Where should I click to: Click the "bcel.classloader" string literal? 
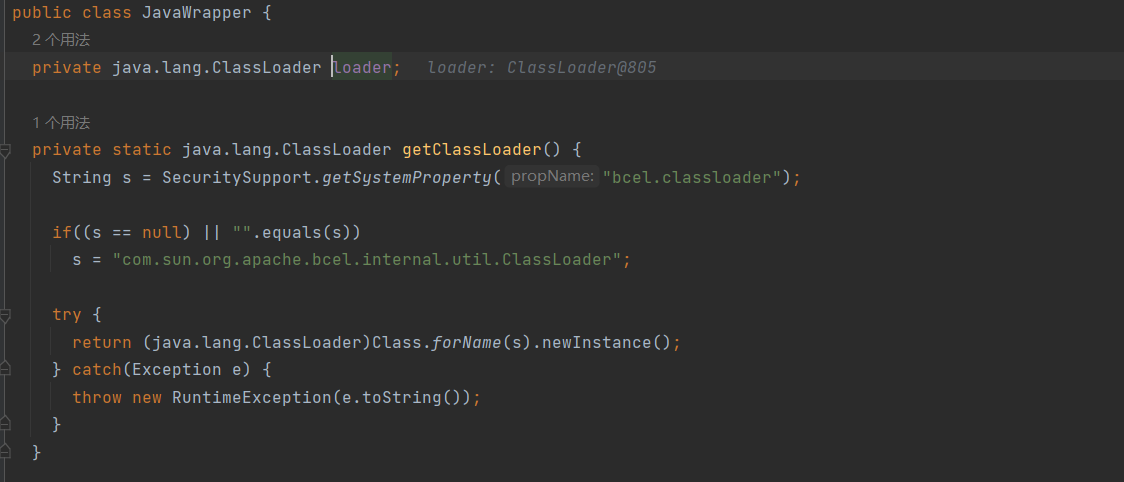pos(691,178)
